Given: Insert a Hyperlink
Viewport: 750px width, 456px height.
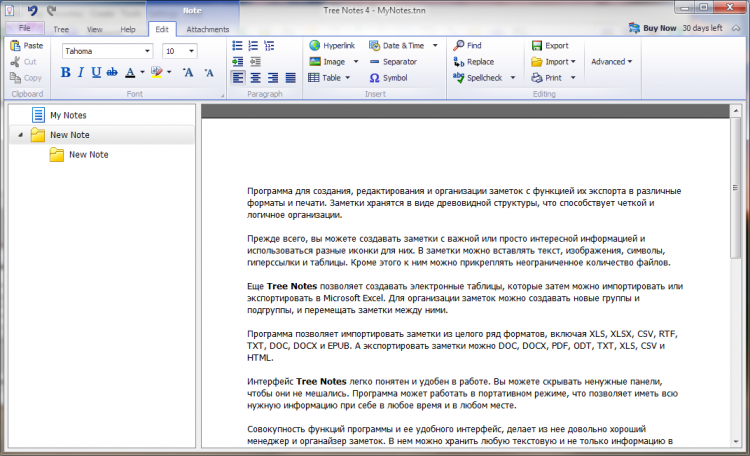Looking at the screenshot, I should point(332,45).
